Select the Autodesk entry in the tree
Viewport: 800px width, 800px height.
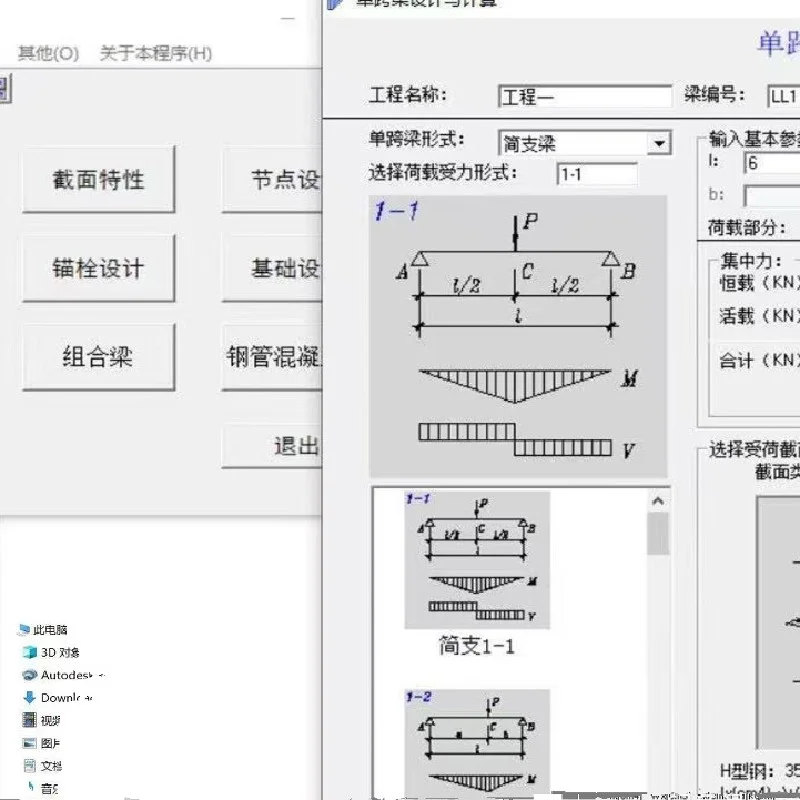coord(64,675)
